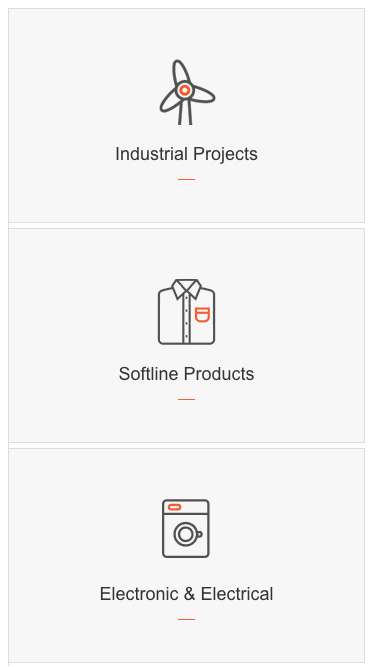375x667 pixels.
Task: Click the orange hub of the turbine
Action: coord(185,90)
